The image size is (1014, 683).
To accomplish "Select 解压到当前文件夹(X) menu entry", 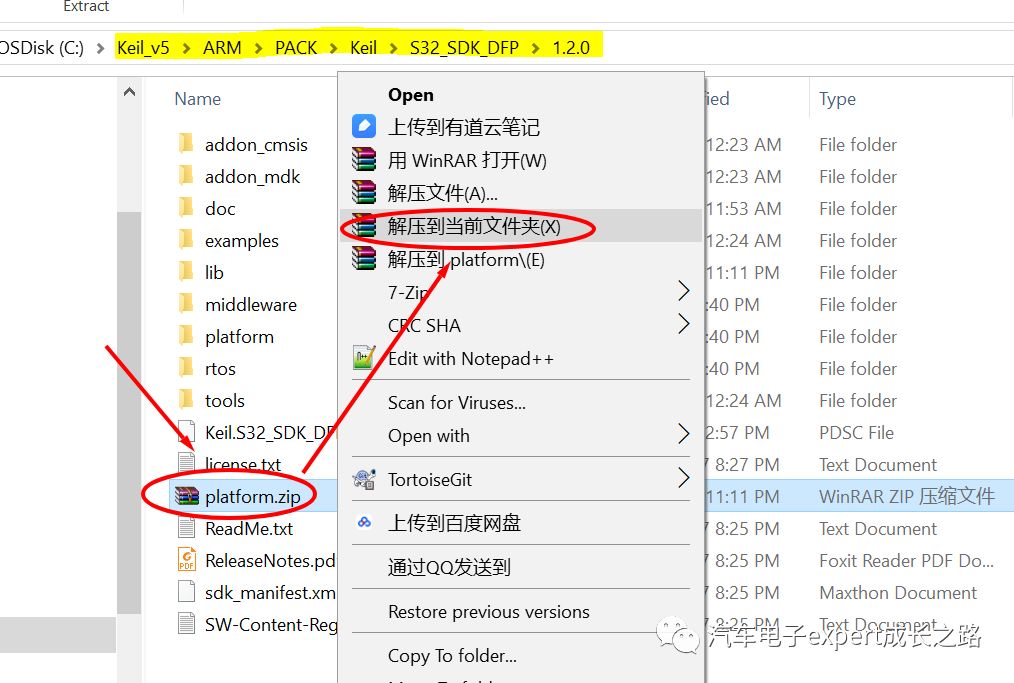I will tap(521, 226).
